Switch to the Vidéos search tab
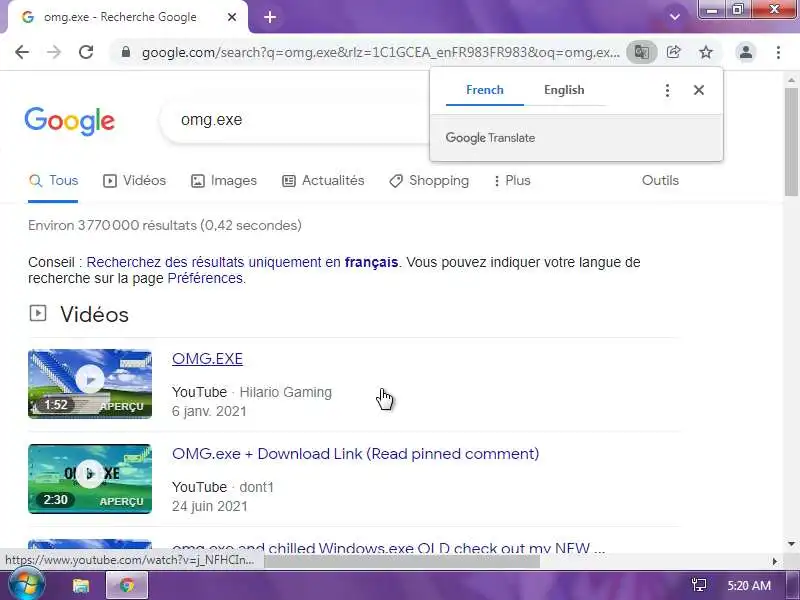Viewport: 800px width, 600px height. [x=134, y=181]
